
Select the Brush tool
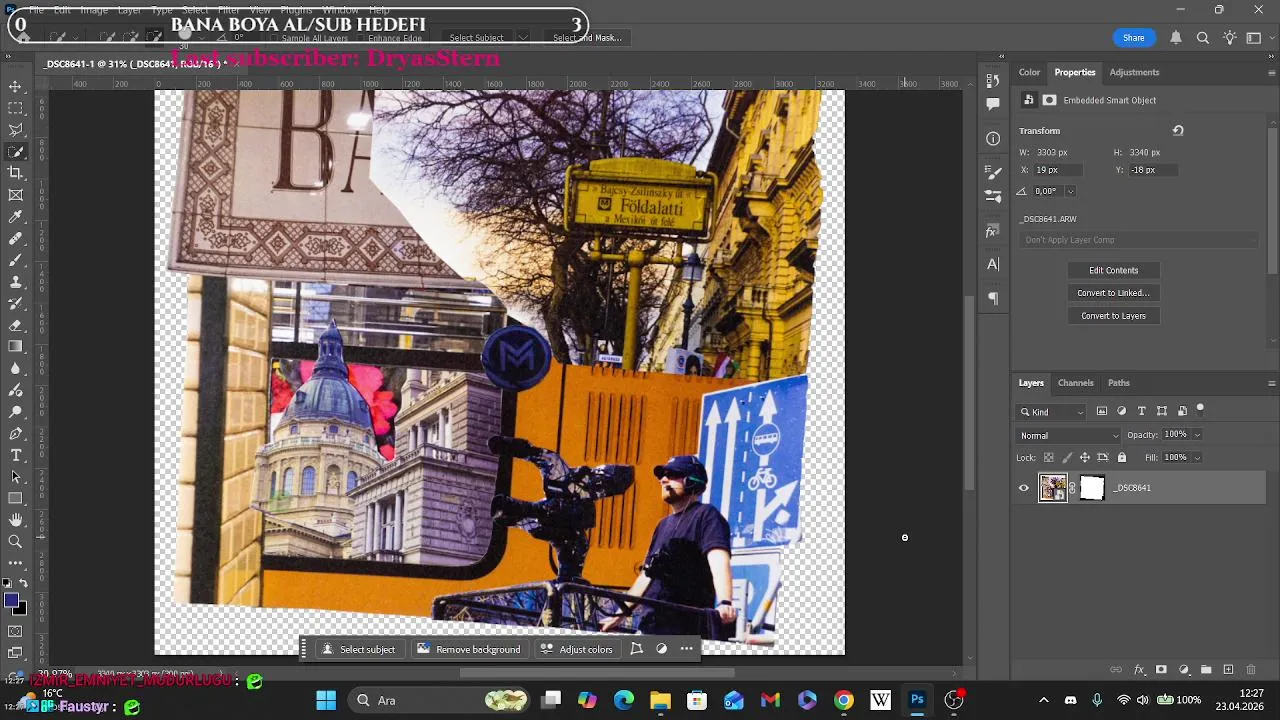point(15,260)
